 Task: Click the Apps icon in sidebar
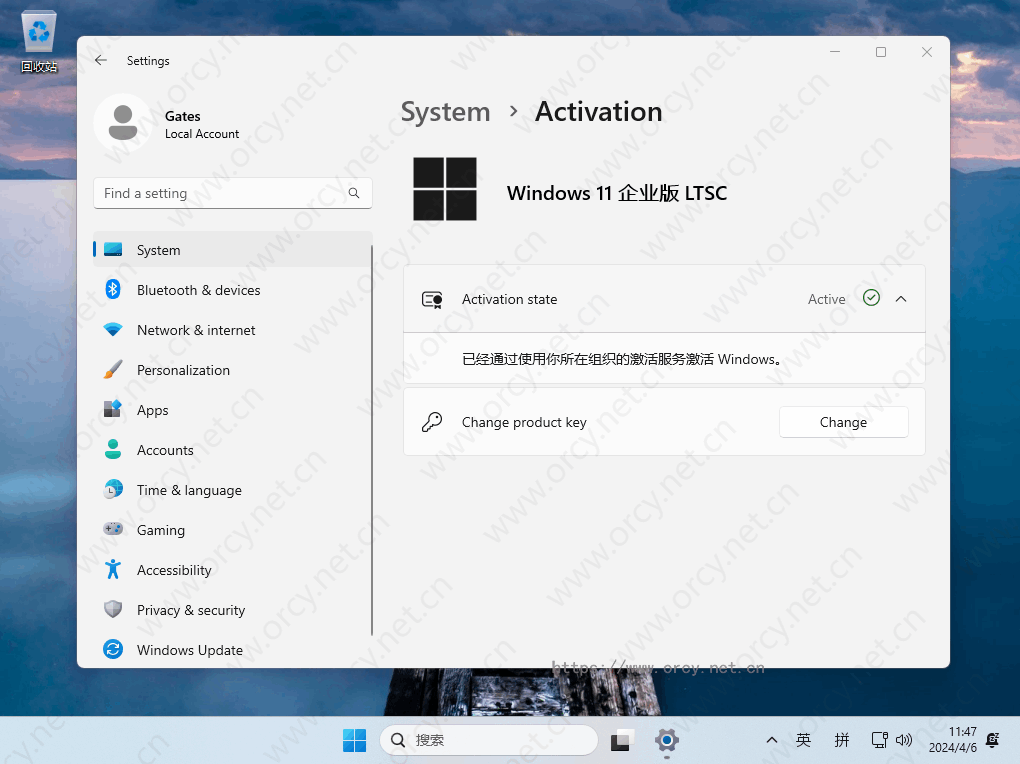pos(113,409)
